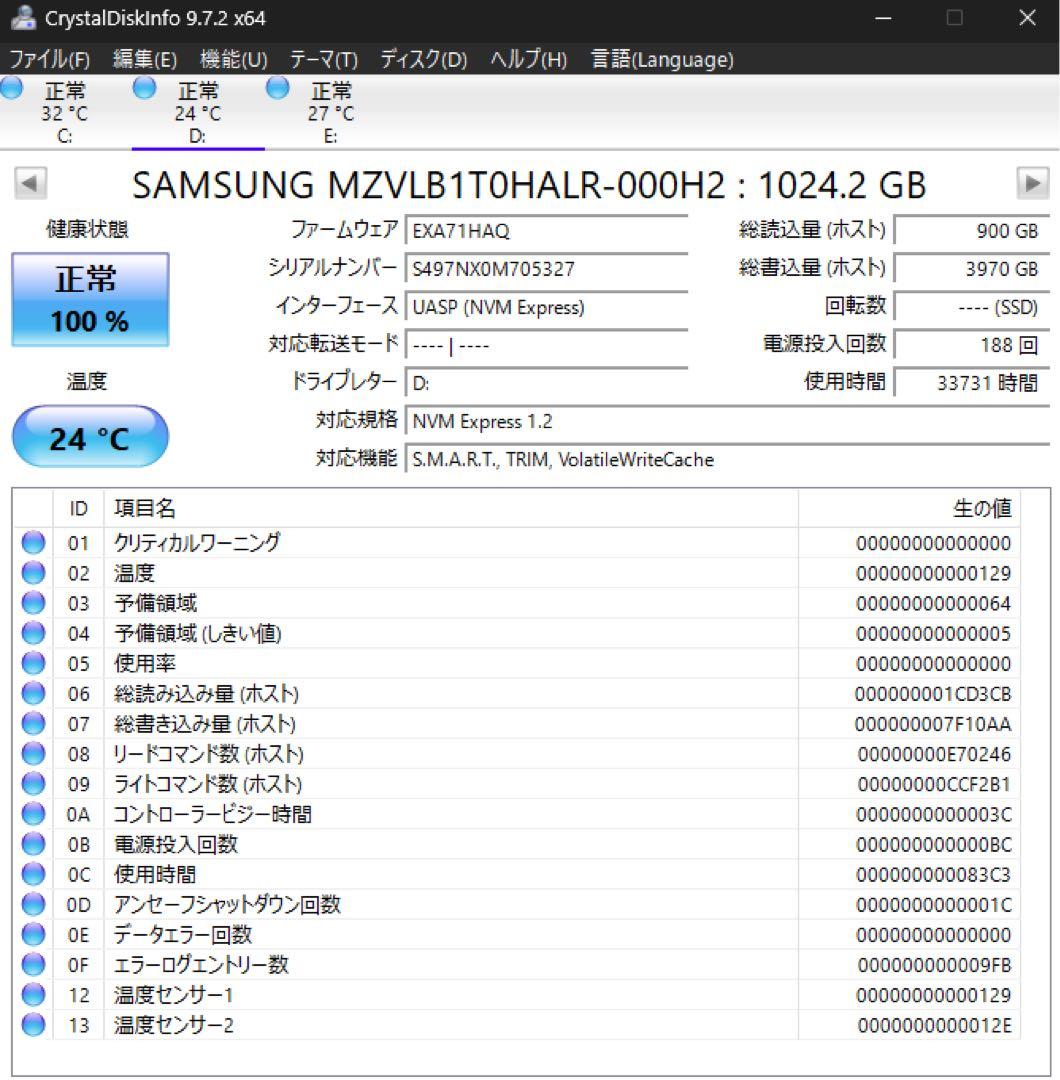Click the CrystalDiskInfo title bar icon
The width and height of the screenshot is (1060, 1080).
(22, 18)
